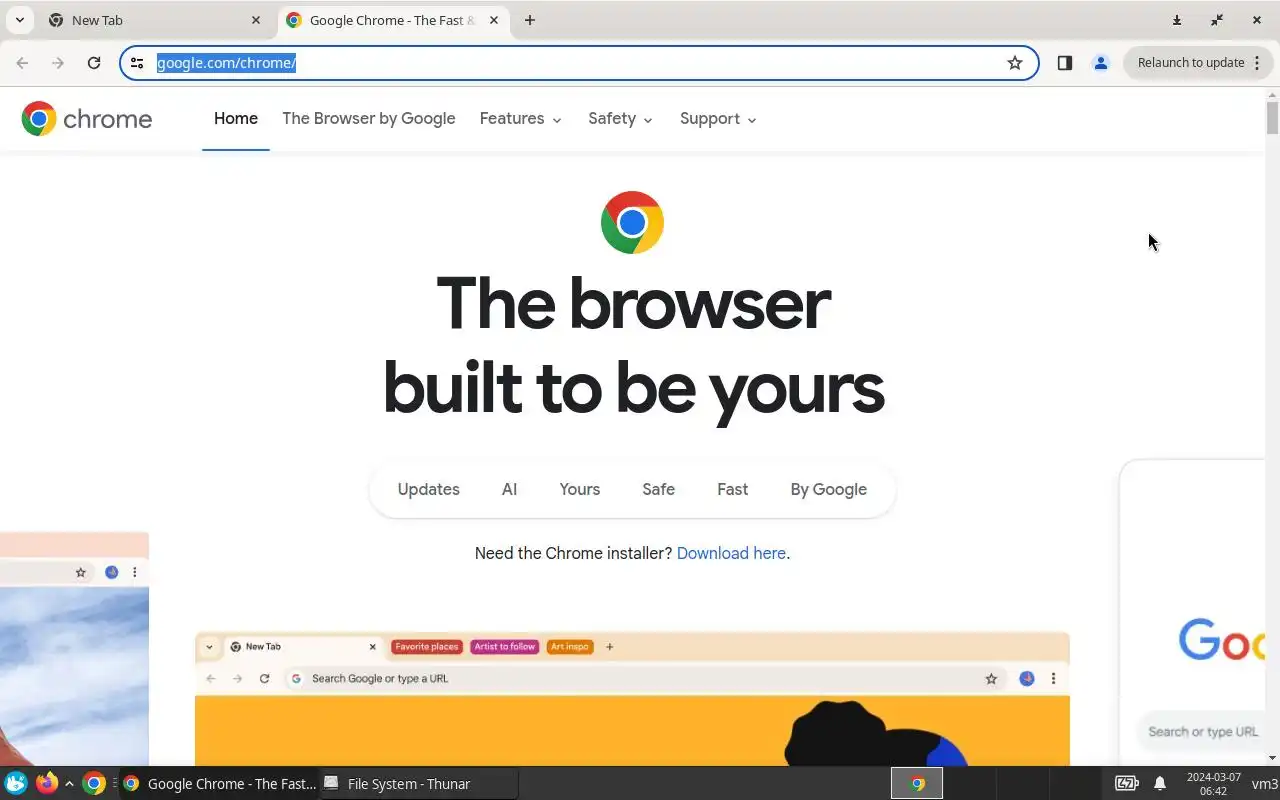Open the system applications menu in taskbar

[16, 784]
